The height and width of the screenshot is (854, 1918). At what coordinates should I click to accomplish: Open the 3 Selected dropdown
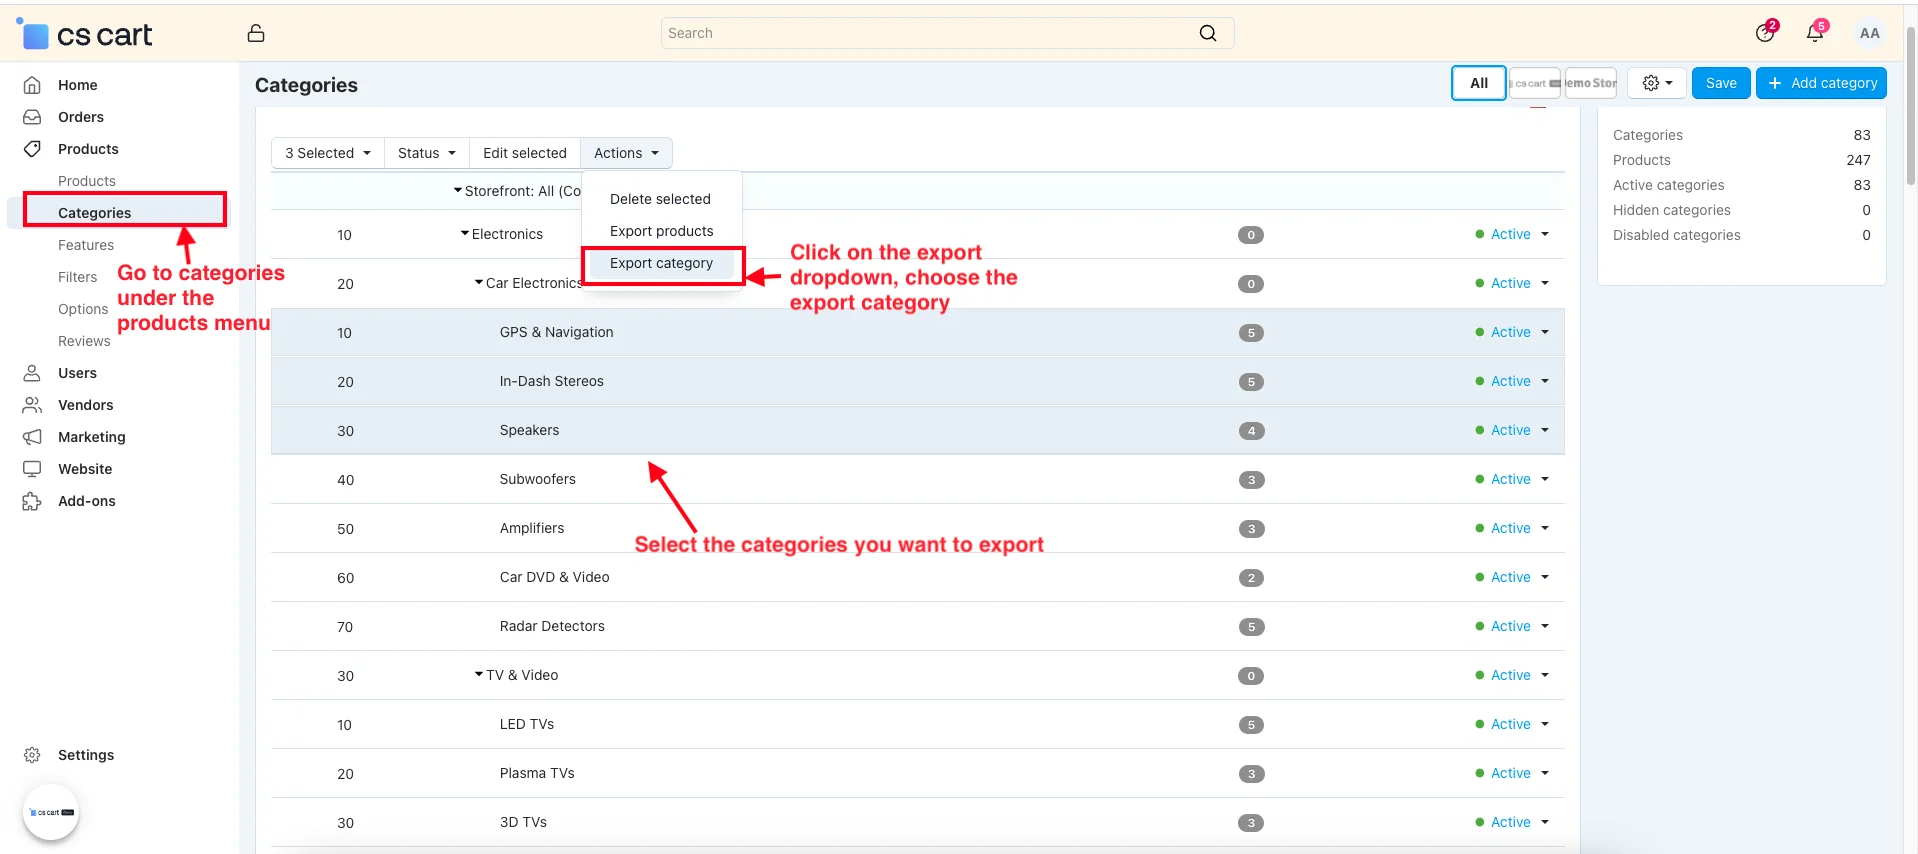pyautogui.click(x=327, y=153)
